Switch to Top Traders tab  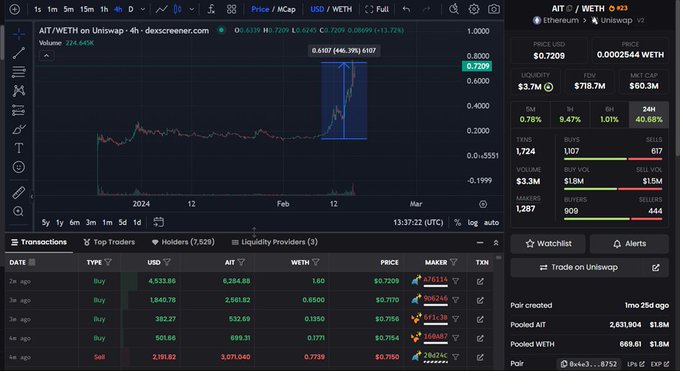click(x=109, y=242)
